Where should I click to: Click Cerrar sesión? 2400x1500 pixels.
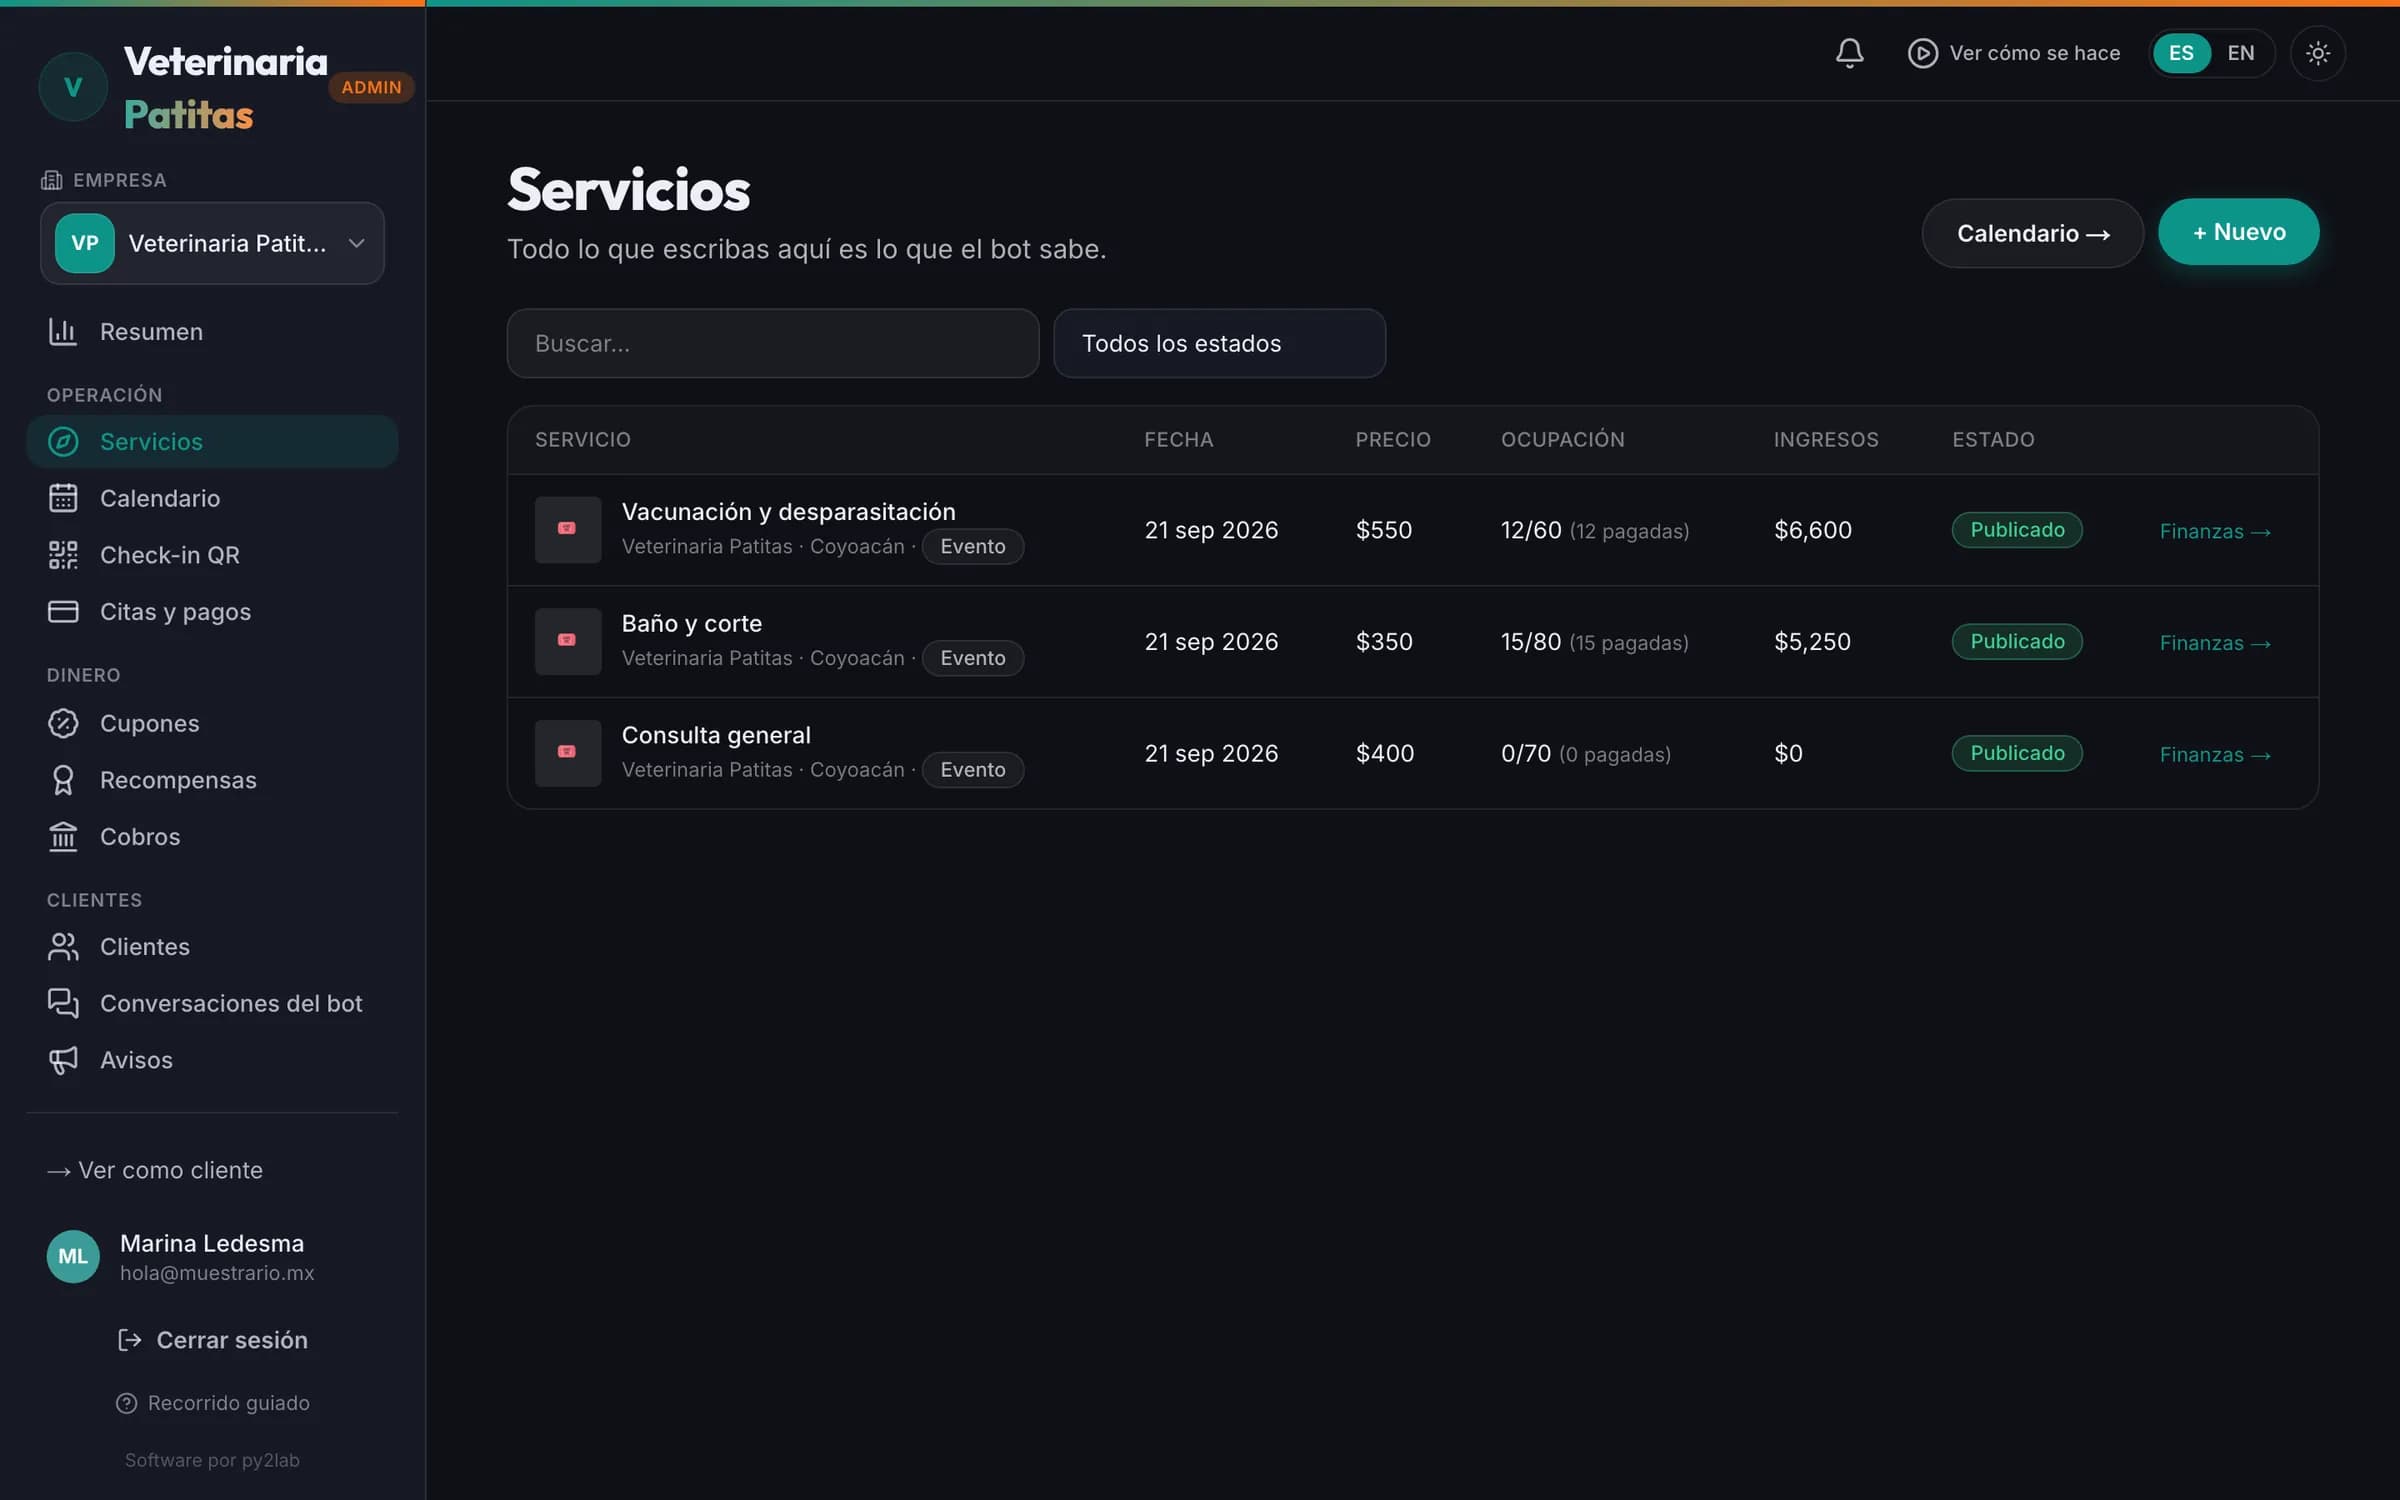(x=212, y=1340)
